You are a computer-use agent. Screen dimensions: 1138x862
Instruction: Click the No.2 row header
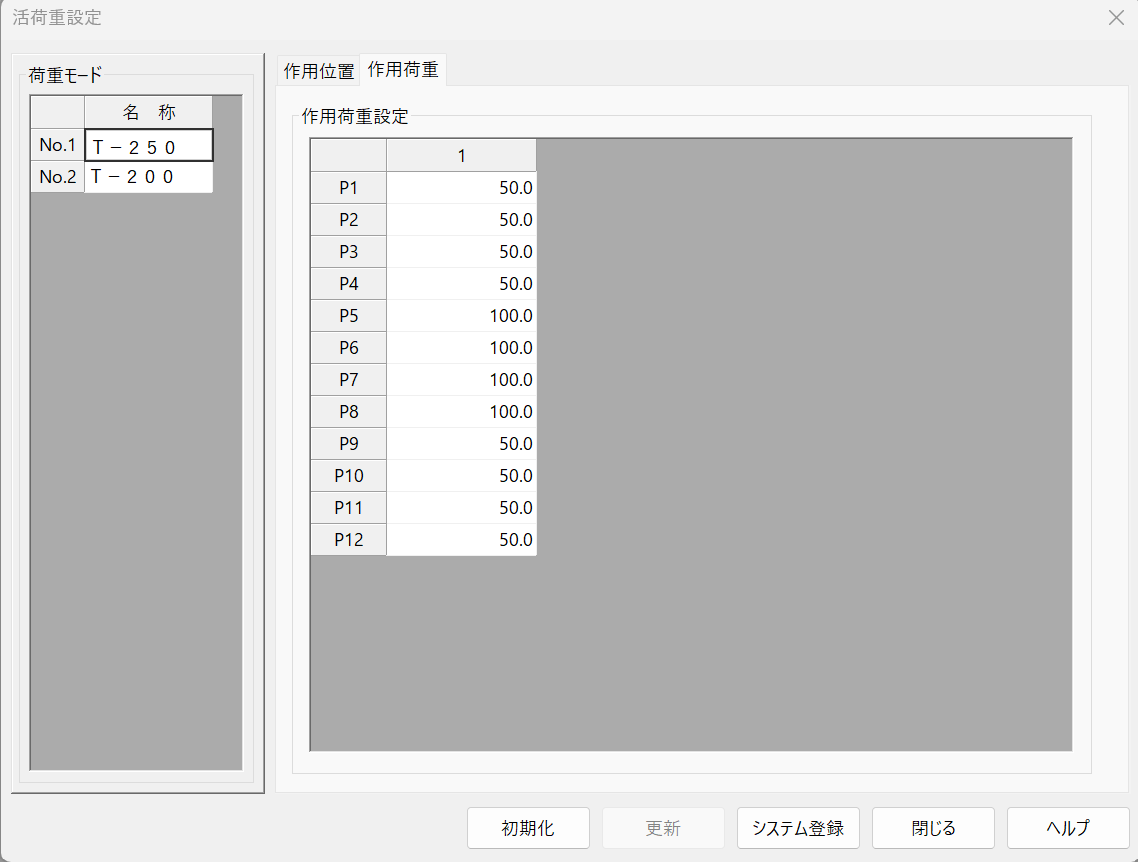click(58, 177)
